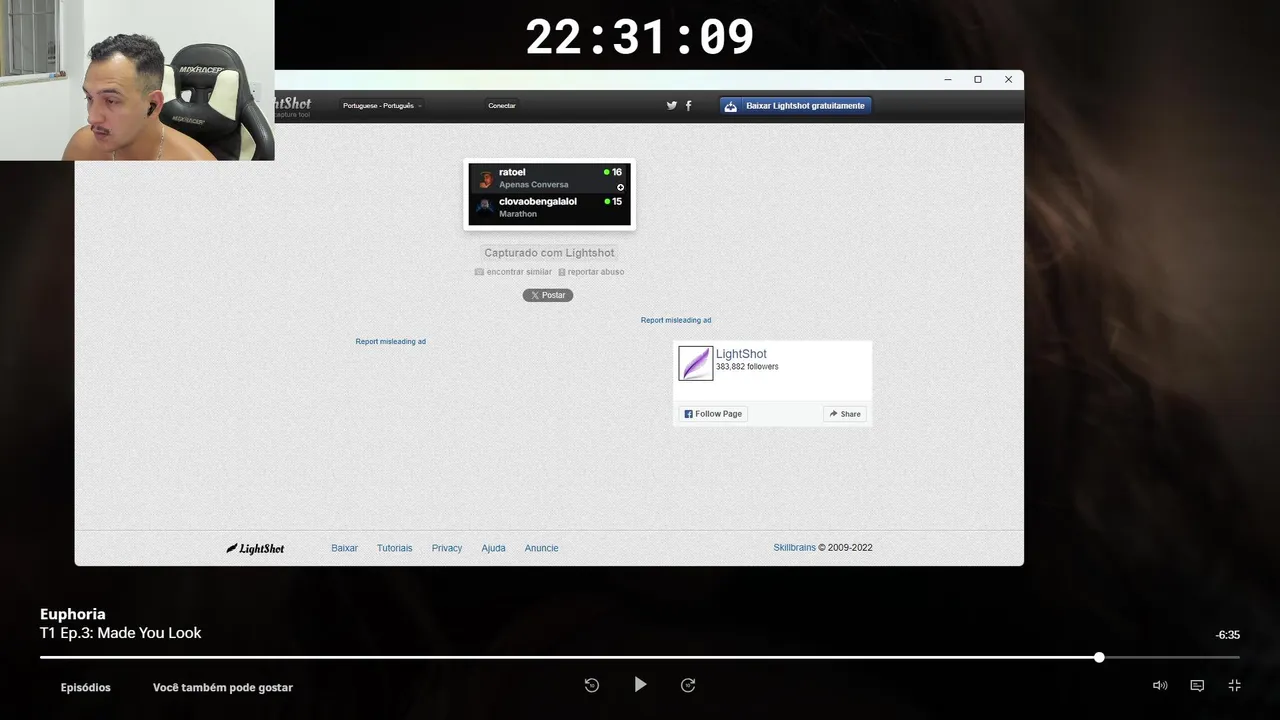Maximize the Lightshot browser window
Viewport: 1280px width, 720px height.
pyautogui.click(x=978, y=79)
